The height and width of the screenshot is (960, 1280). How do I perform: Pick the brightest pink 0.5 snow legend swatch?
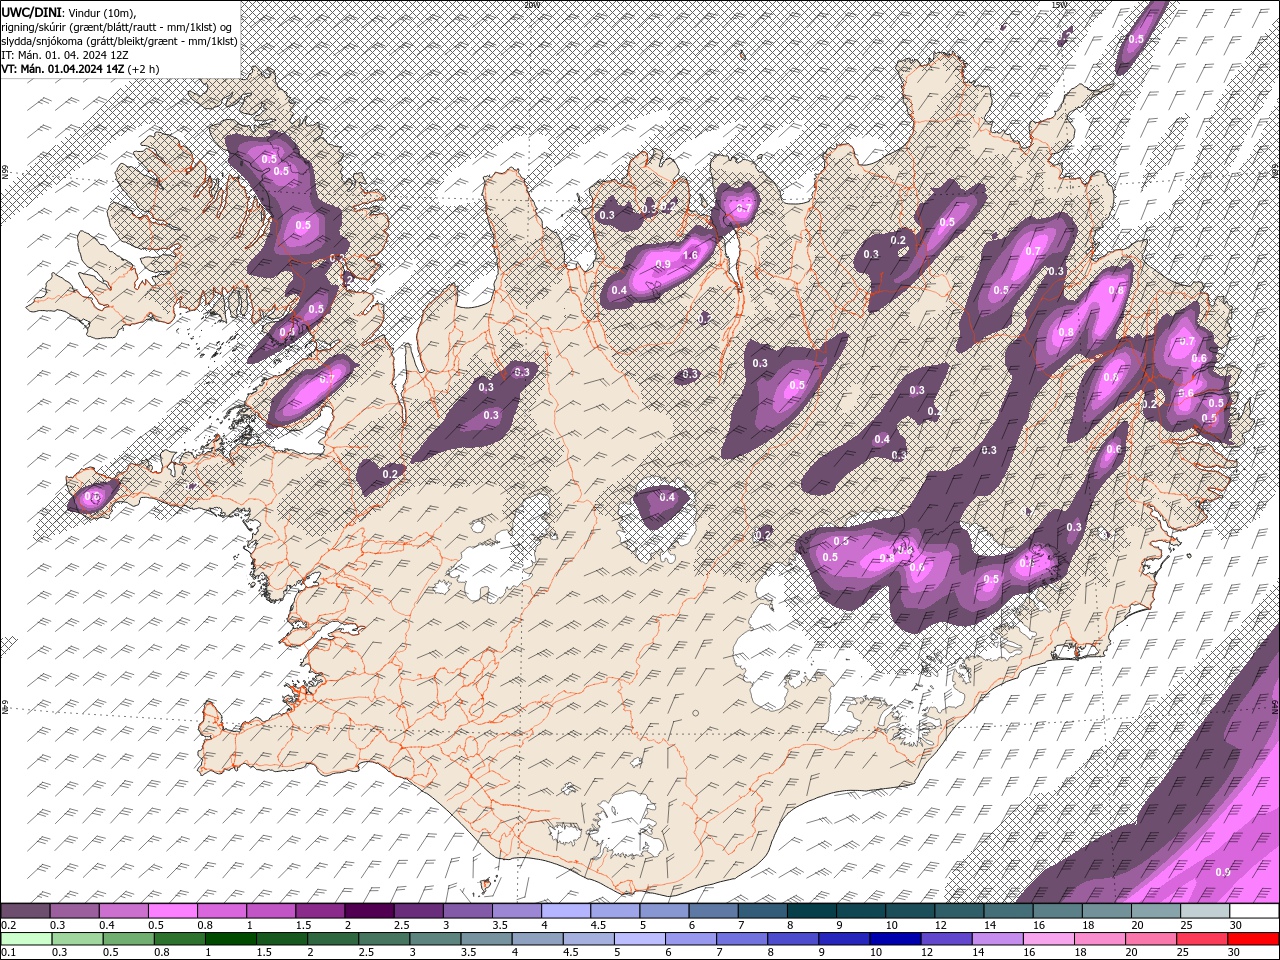point(172,911)
